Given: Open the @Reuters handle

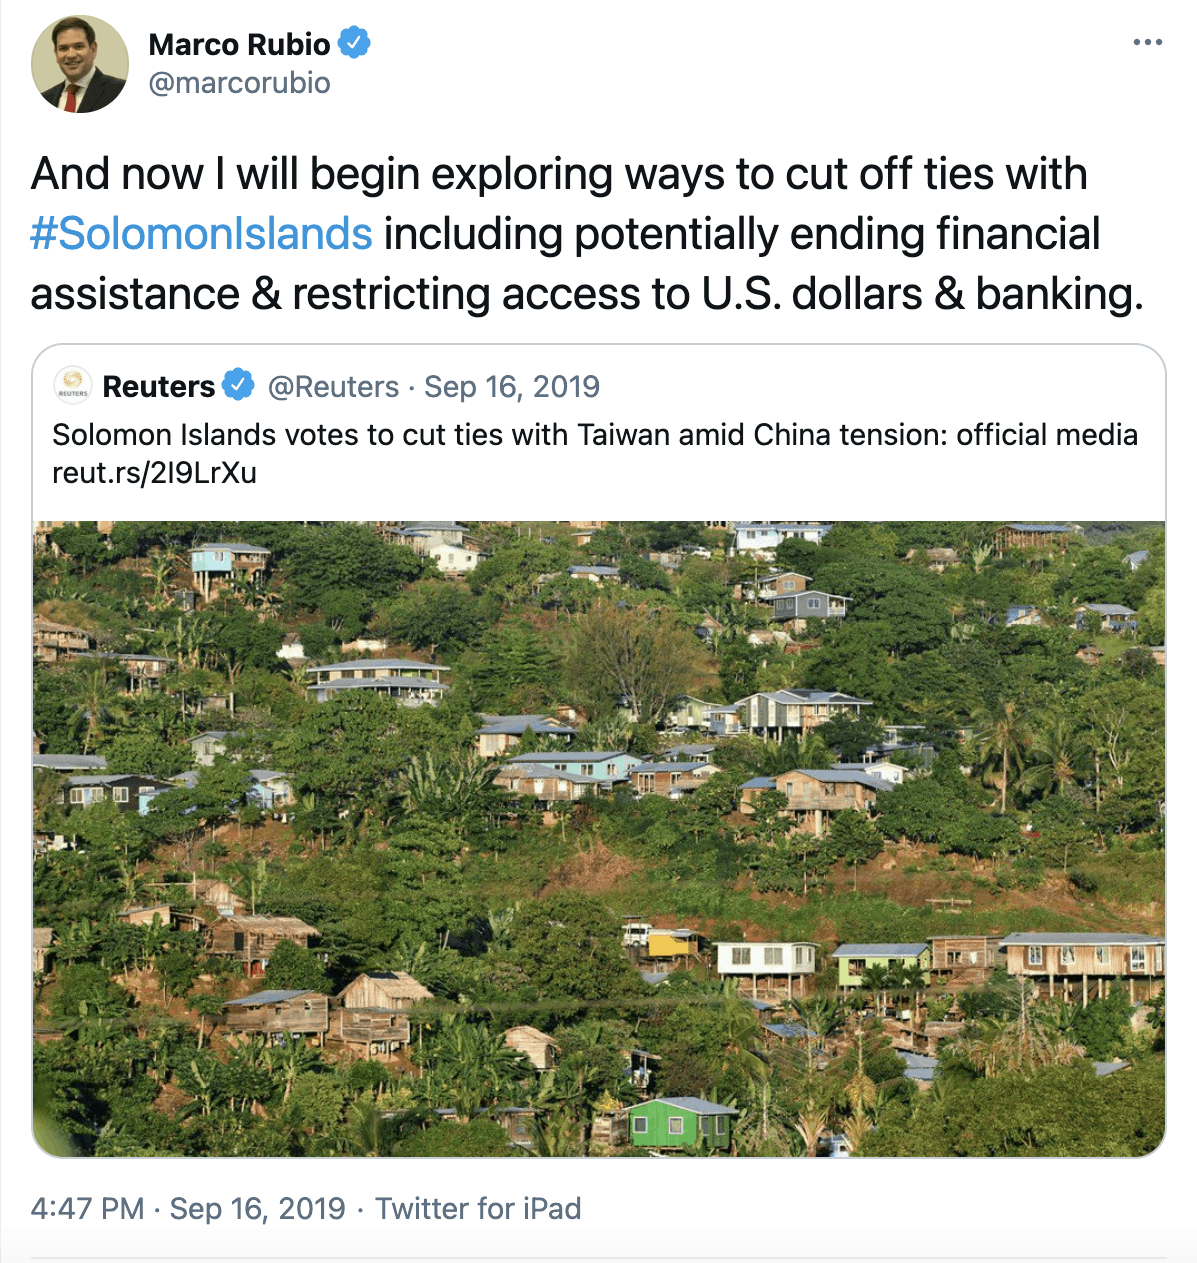Looking at the screenshot, I should click(x=333, y=386).
